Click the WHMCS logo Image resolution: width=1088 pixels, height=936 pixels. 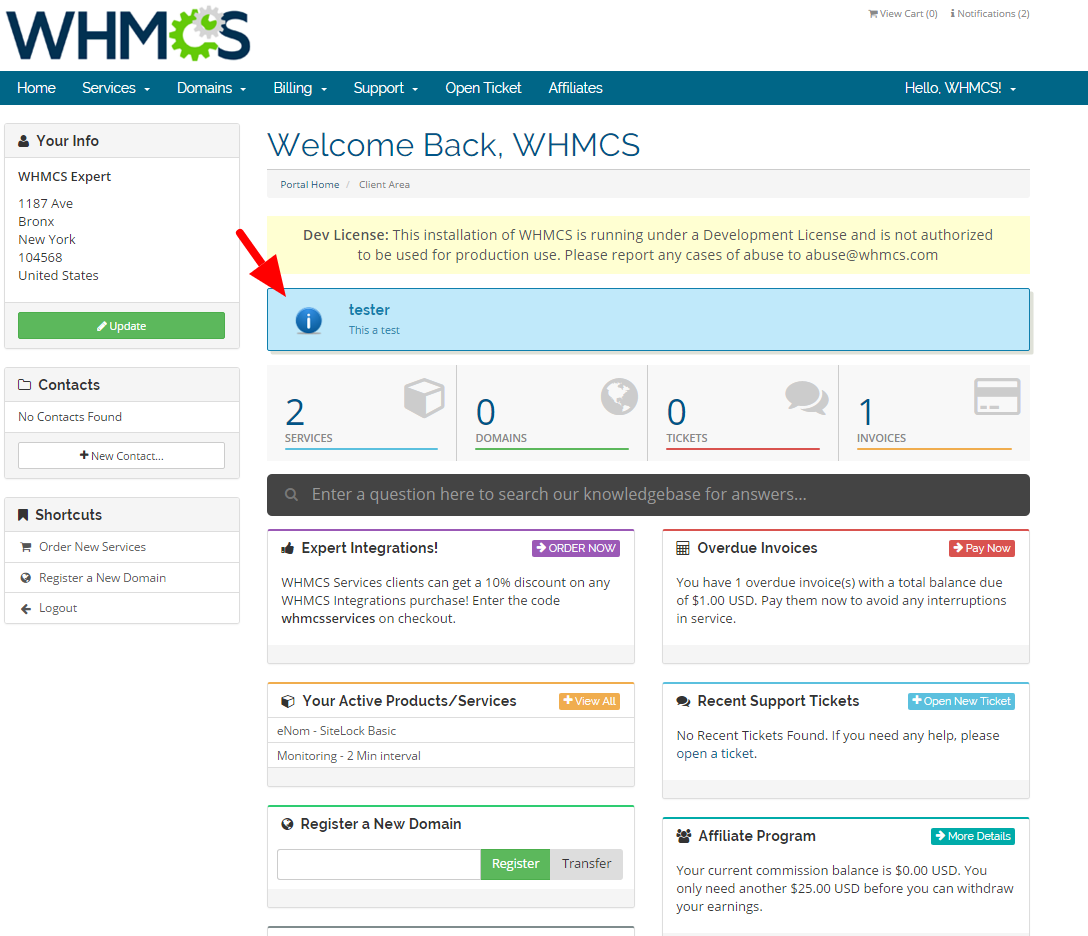[128, 35]
